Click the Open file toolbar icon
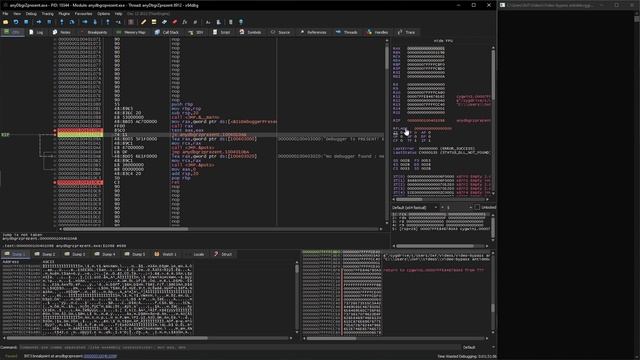 6,22
